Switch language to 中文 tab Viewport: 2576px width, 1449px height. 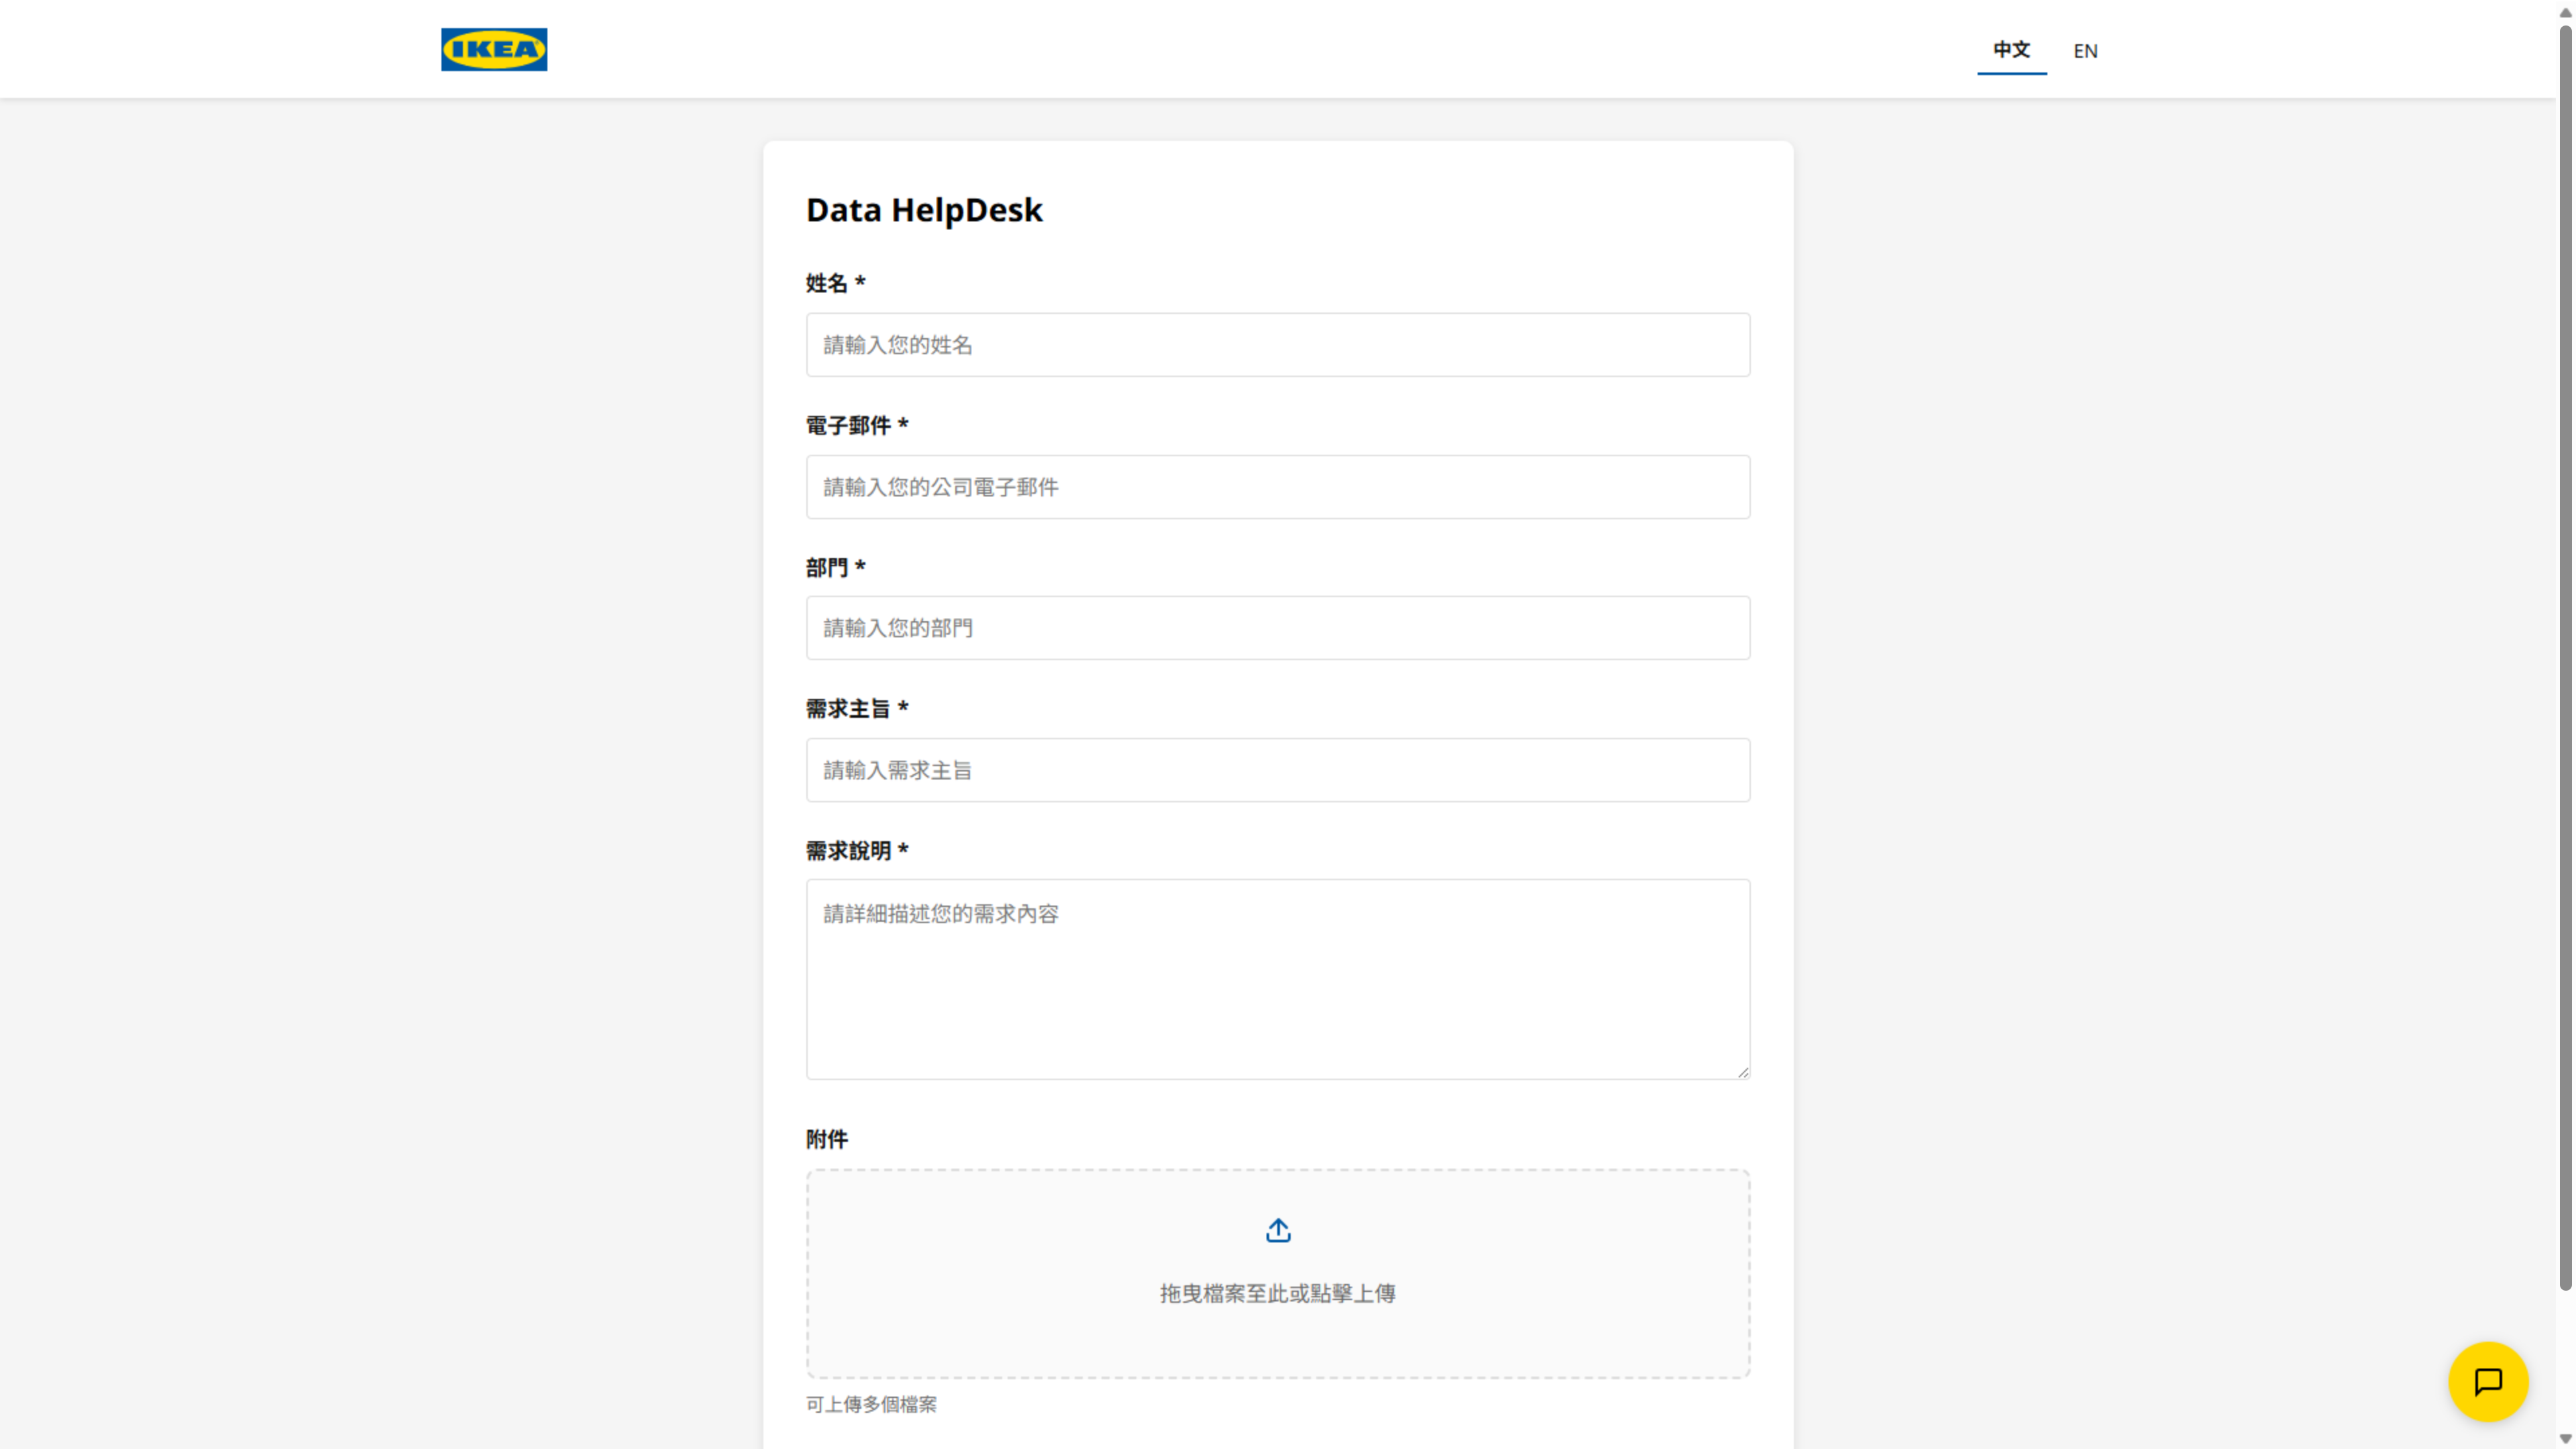tap(2011, 50)
